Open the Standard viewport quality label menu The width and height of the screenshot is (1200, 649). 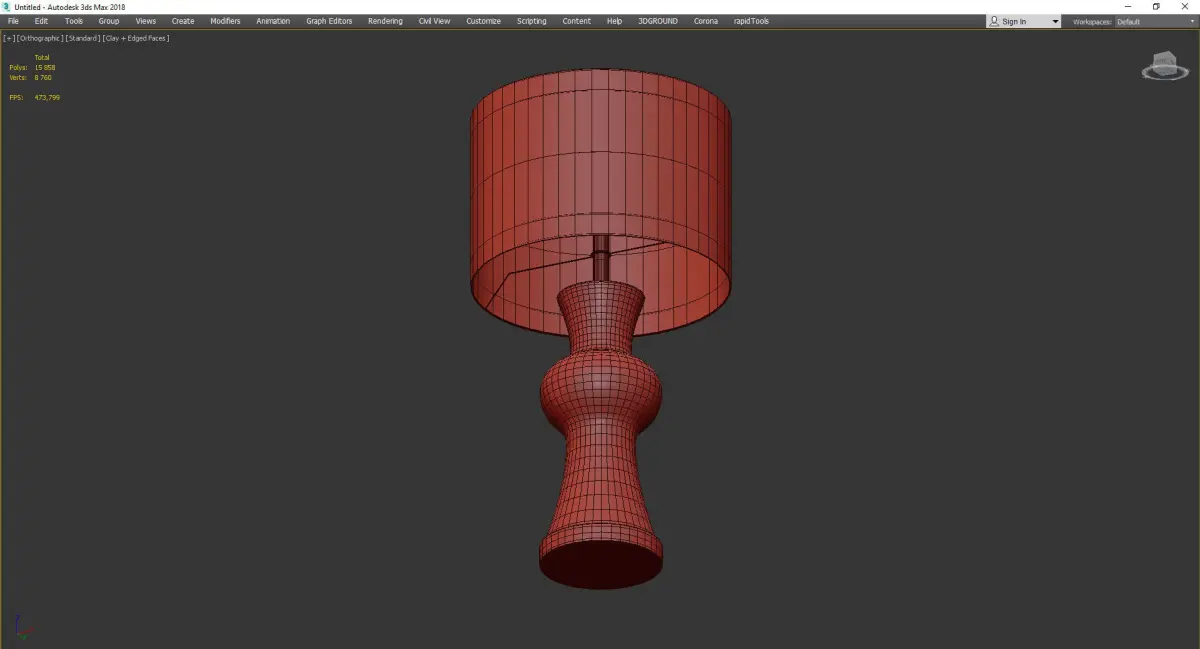[x=83, y=38]
